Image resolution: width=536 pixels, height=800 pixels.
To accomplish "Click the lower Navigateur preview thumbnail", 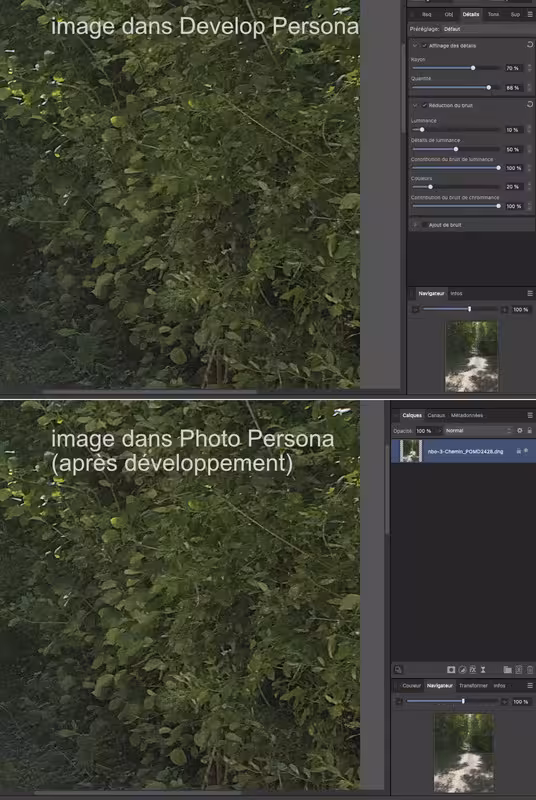I will [464, 753].
